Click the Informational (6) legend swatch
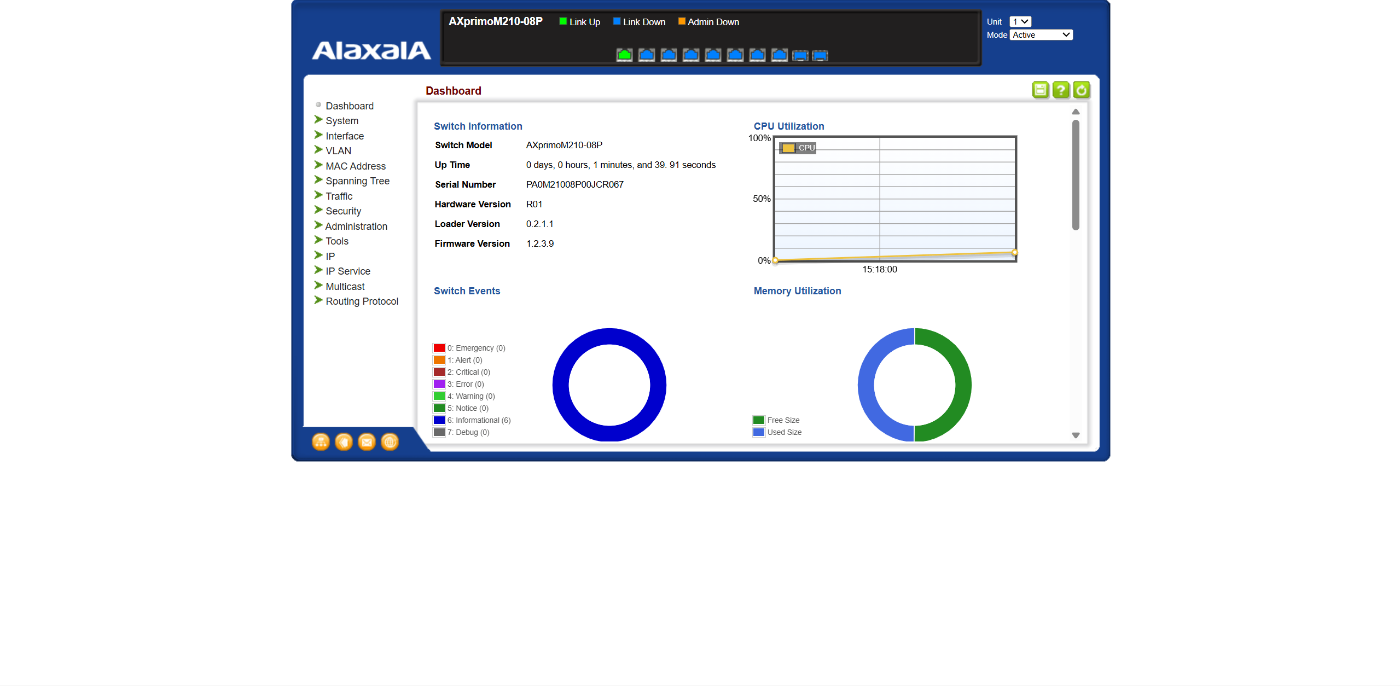Screen dimensions: 1400x686 pyautogui.click(x=439, y=420)
